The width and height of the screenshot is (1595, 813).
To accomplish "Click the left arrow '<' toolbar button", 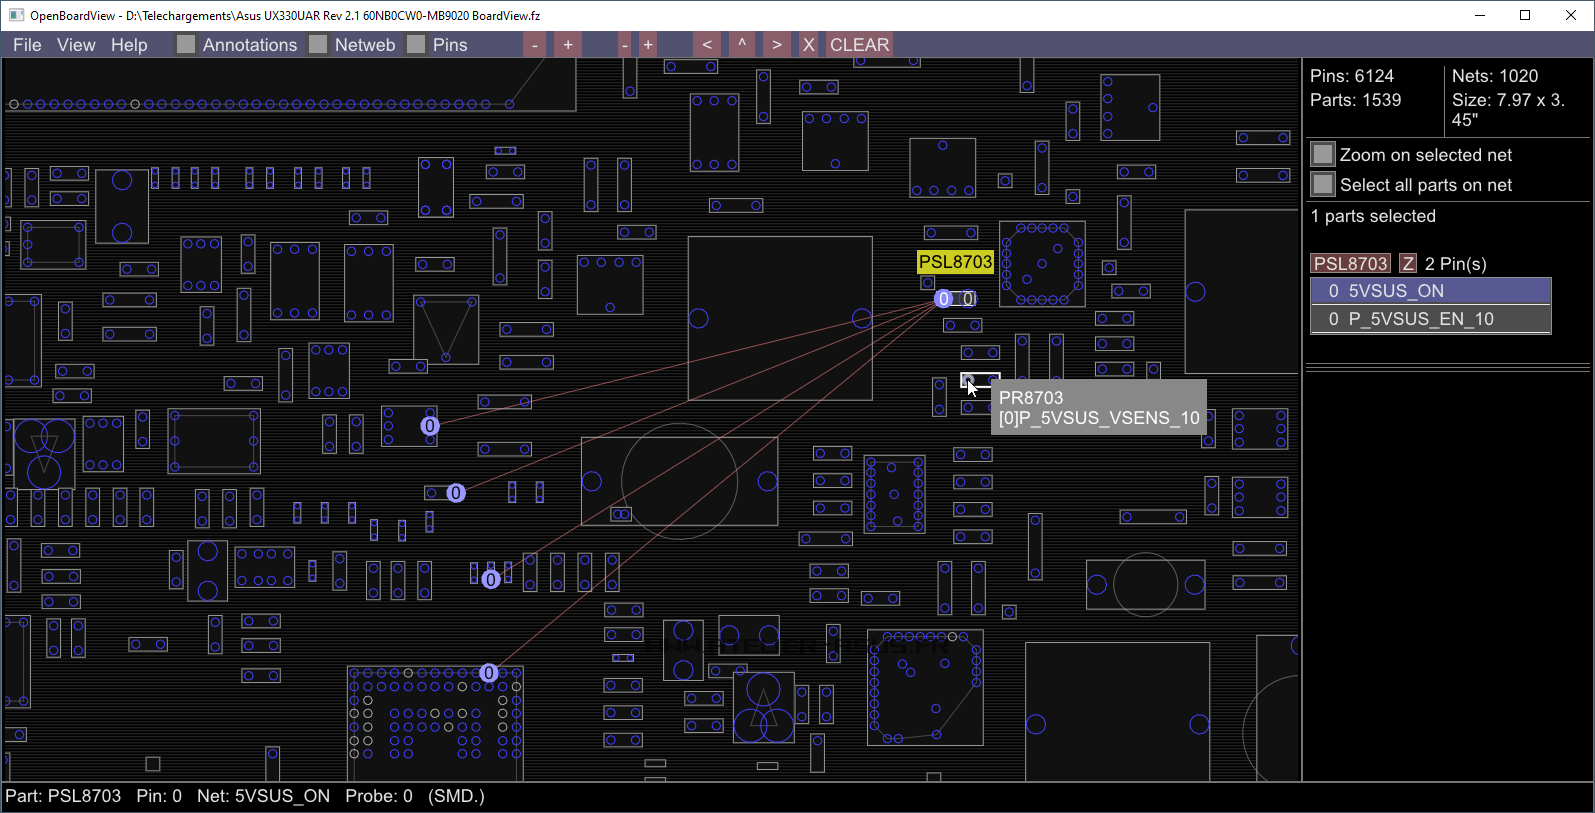I will [707, 45].
